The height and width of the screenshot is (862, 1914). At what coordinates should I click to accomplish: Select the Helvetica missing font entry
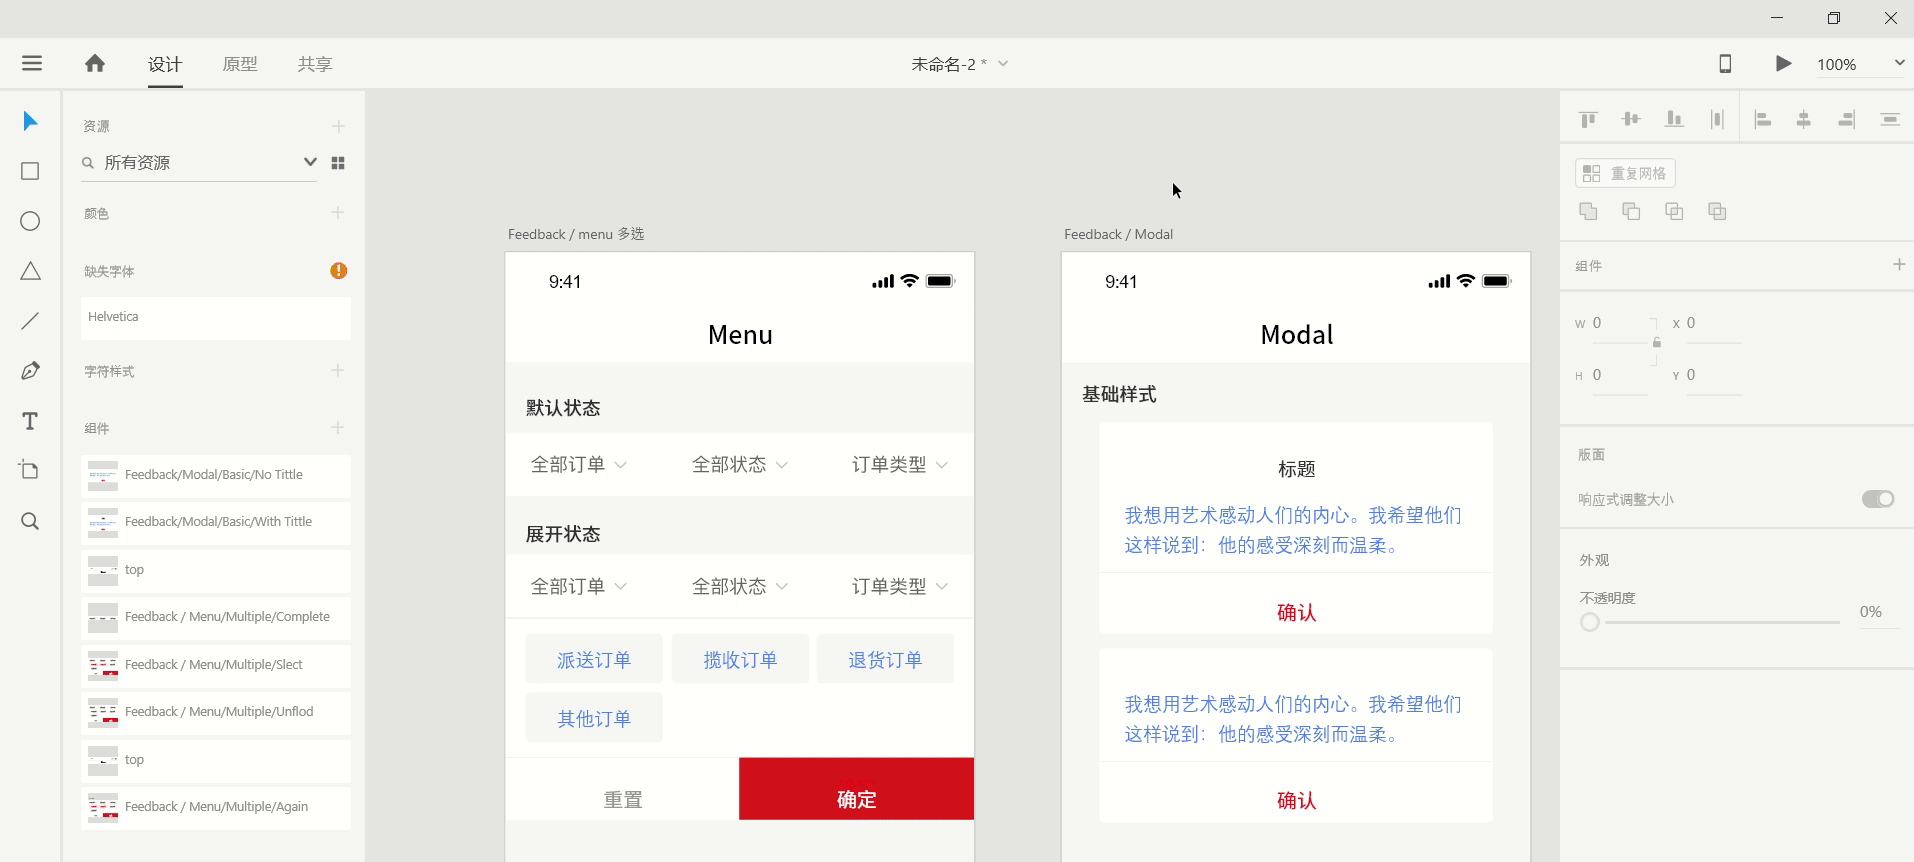pos(216,317)
